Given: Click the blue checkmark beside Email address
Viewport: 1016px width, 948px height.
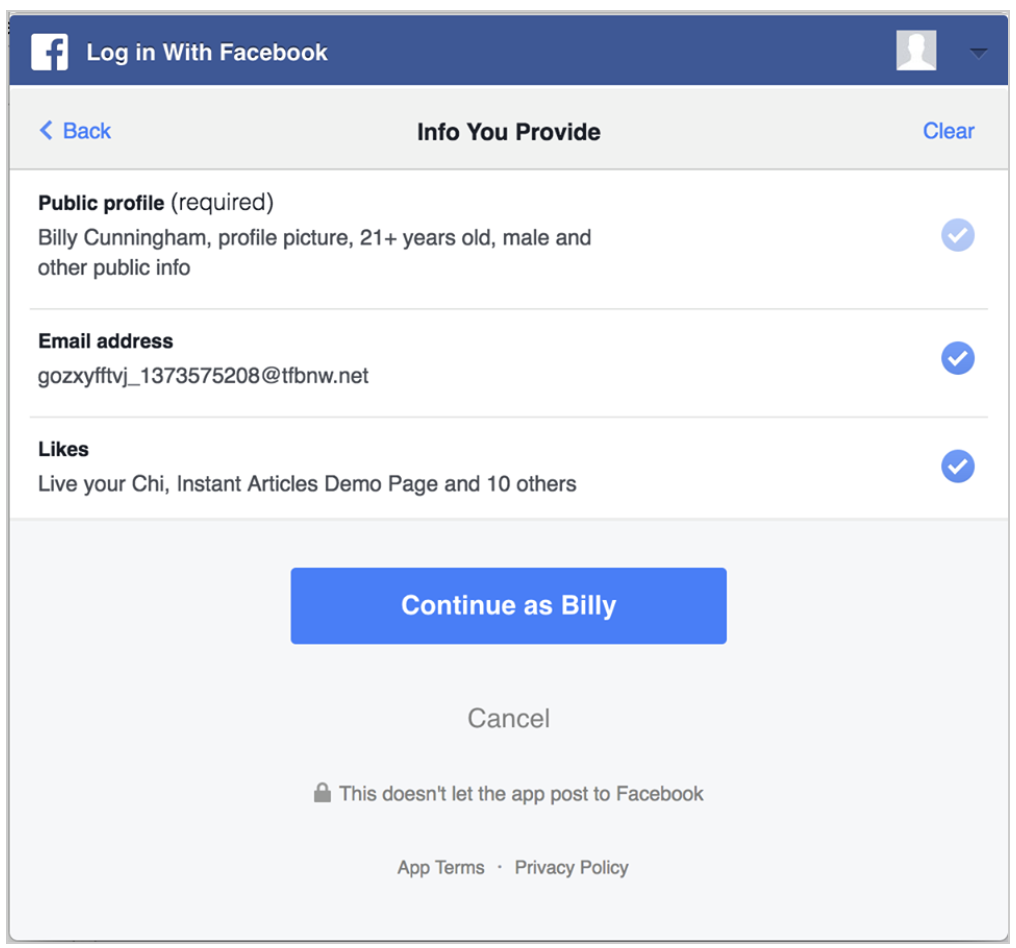Looking at the screenshot, I should [x=957, y=358].
